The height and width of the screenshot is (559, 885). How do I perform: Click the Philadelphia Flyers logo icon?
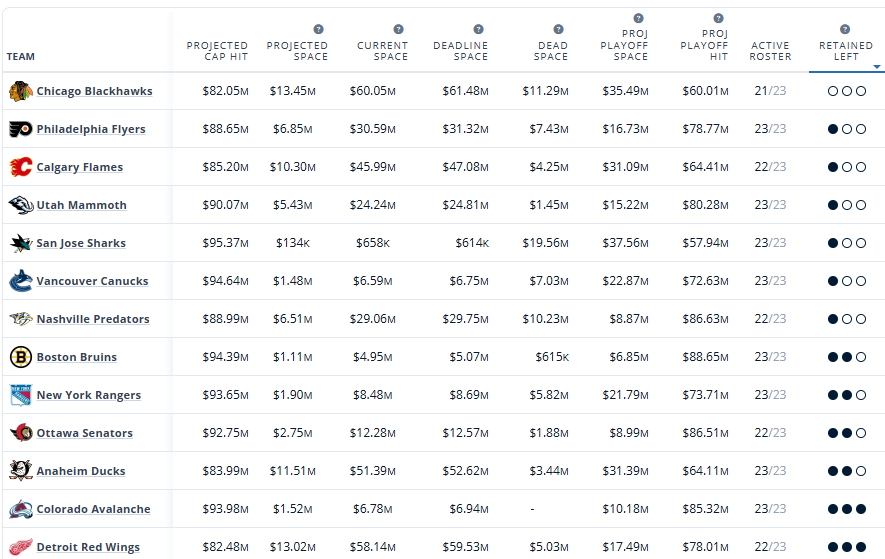20,130
